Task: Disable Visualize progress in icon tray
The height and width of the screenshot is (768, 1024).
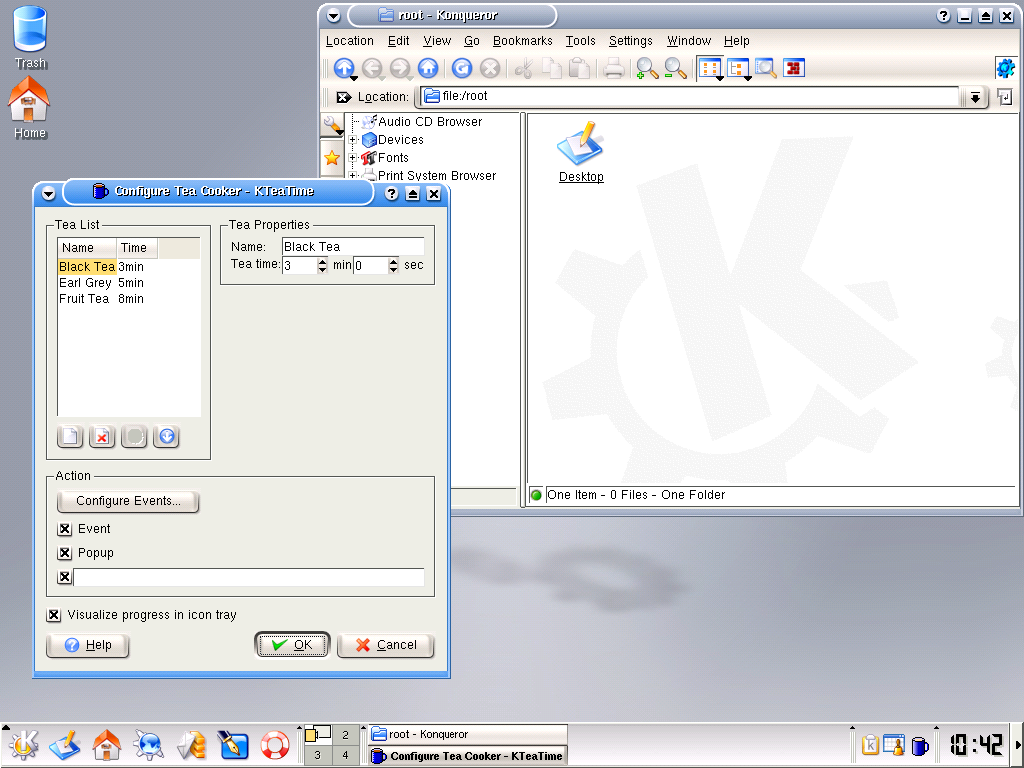Action: (x=54, y=615)
